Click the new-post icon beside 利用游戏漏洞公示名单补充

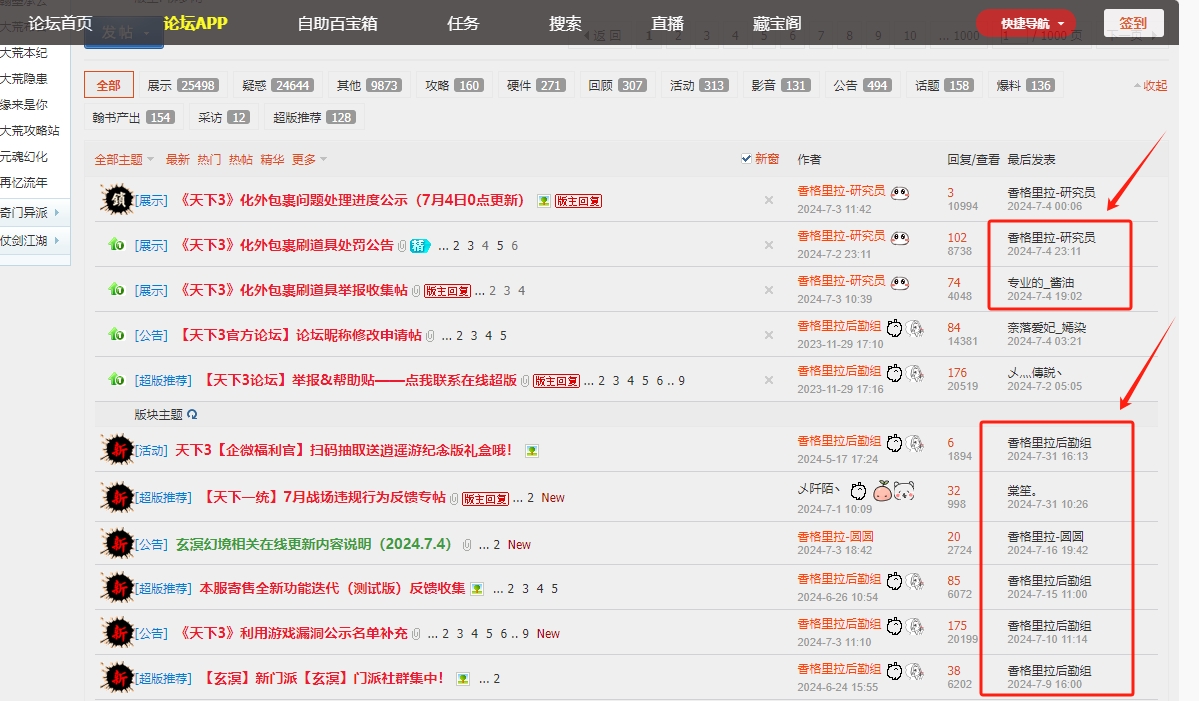pos(118,633)
